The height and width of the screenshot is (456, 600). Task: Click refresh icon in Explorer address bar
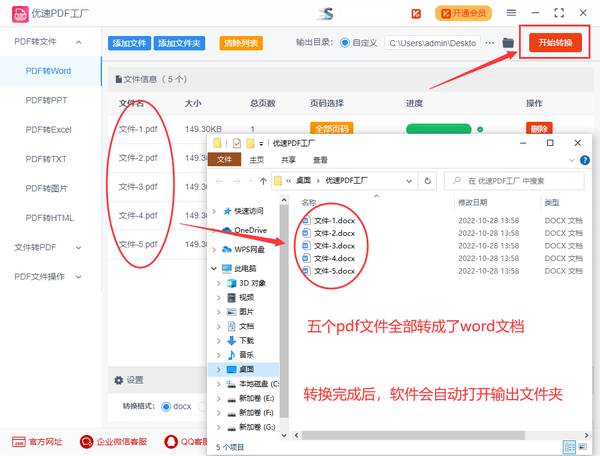tap(427, 181)
